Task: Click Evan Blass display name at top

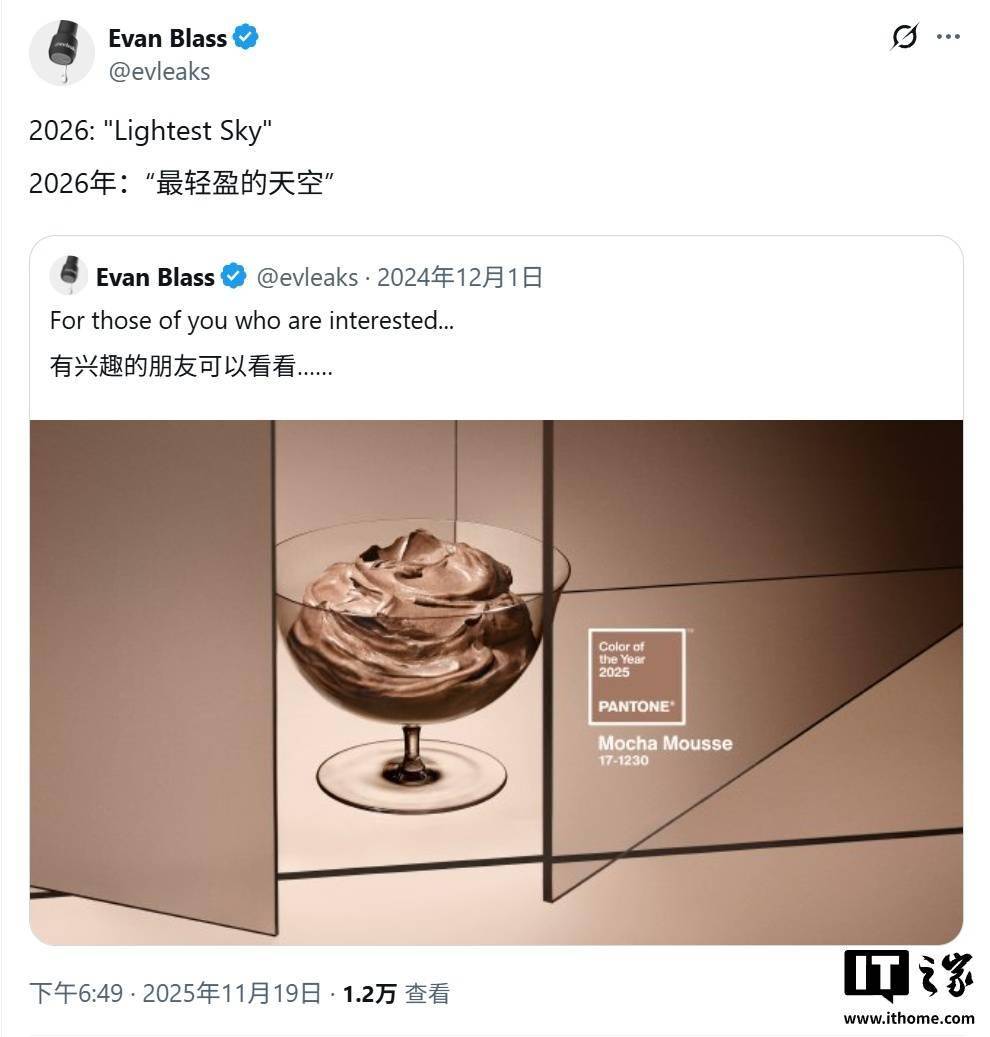Action: 167,38
